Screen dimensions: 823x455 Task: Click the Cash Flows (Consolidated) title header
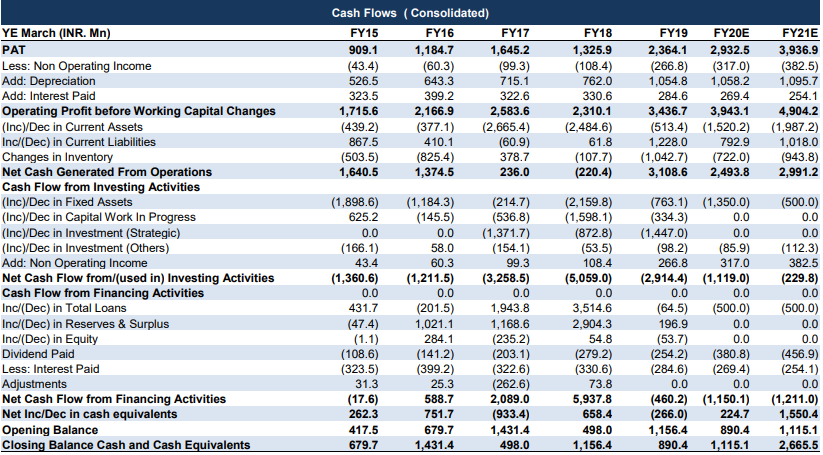pos(410,13)
